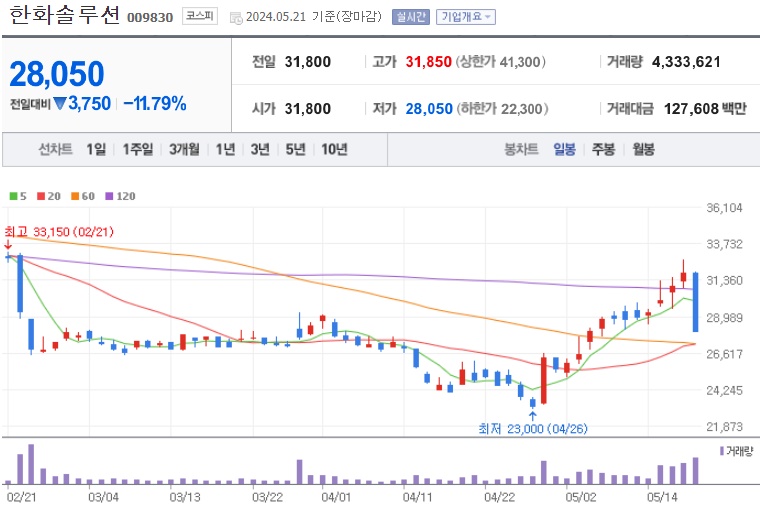The height and width of the screenshot is (508, 760).
Task: Click the 시가 31,800 value
Action: (307, 109)
